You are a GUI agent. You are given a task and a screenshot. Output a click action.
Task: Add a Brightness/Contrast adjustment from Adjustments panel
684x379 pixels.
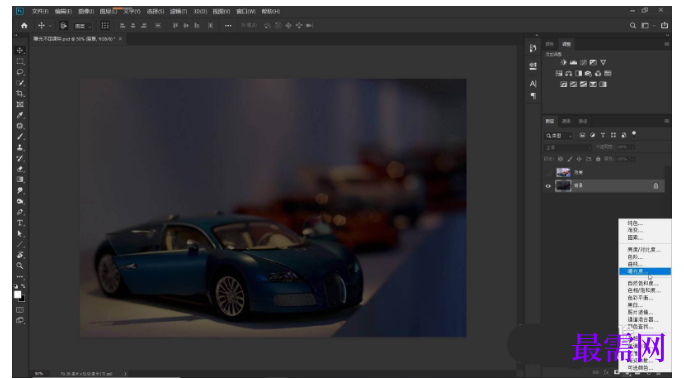click(x=564, y=62)
